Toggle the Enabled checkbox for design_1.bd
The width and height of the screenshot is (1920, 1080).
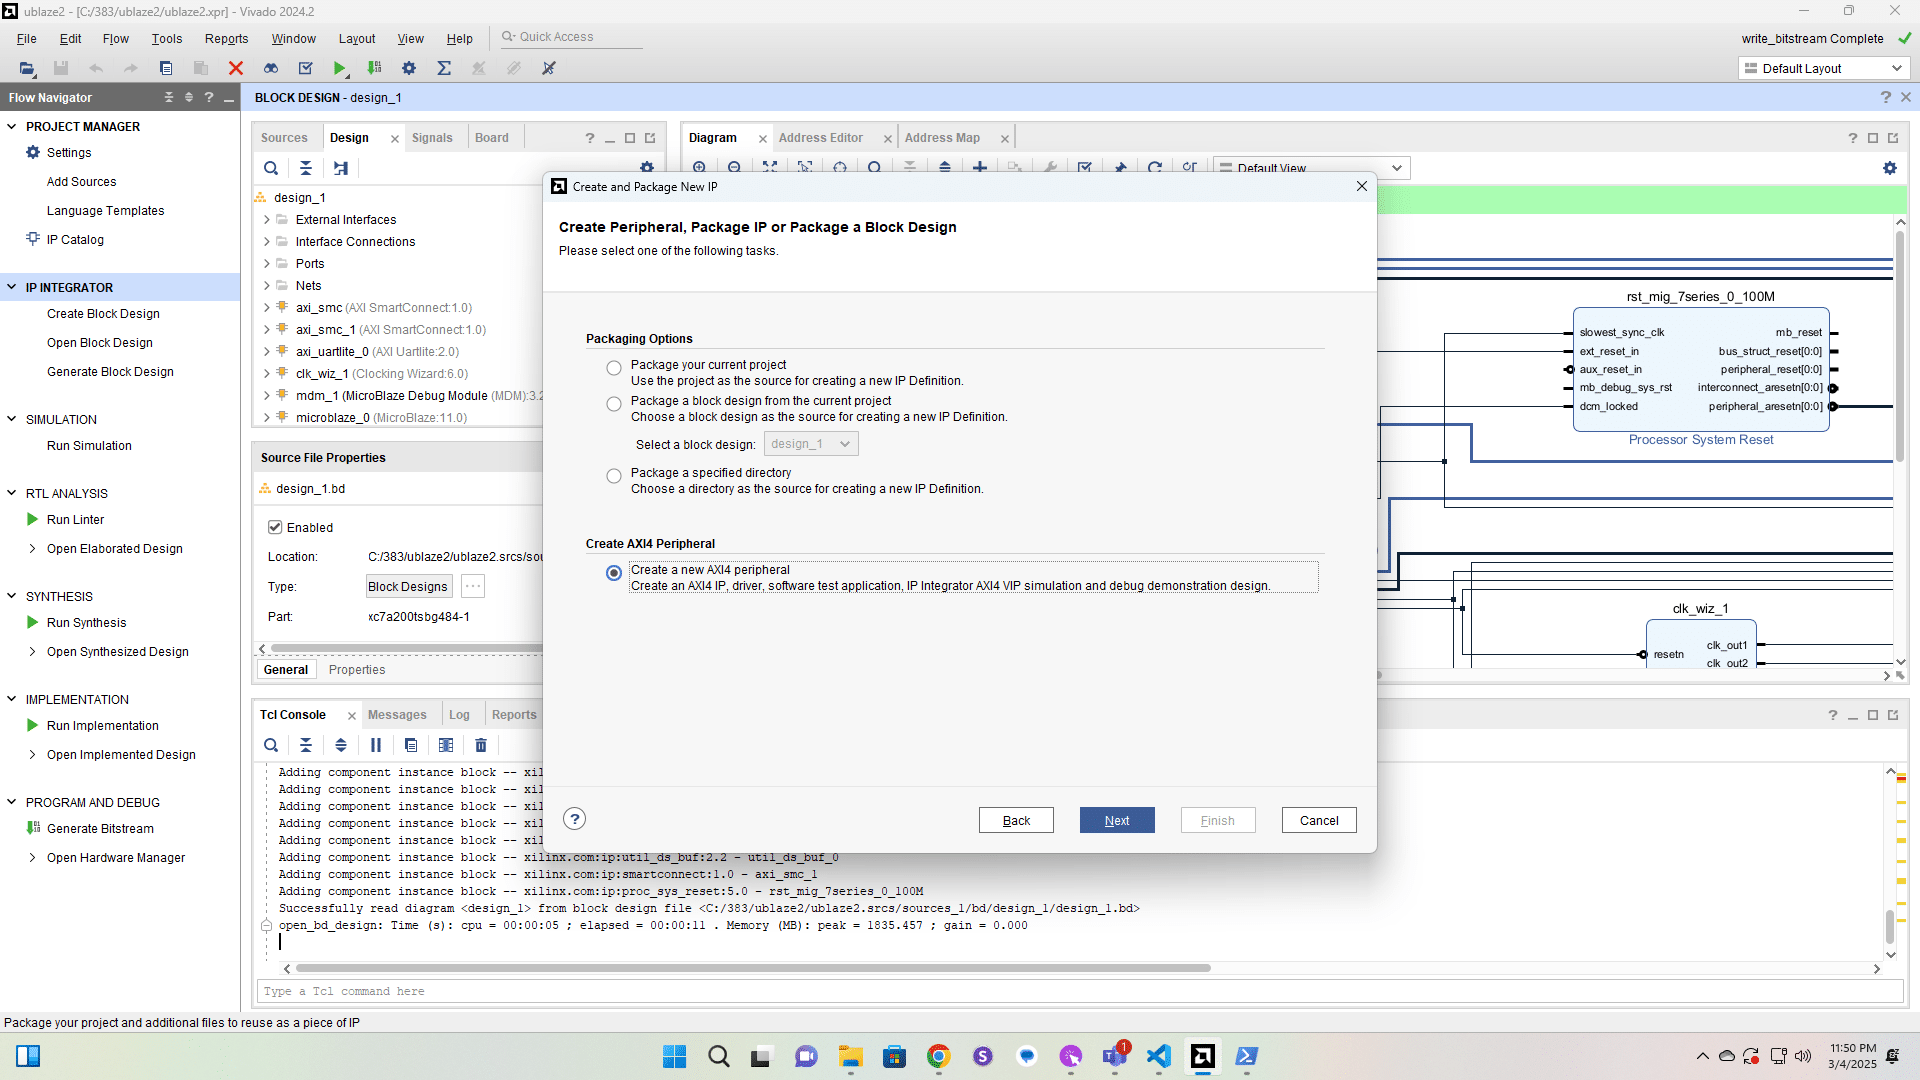click(x=275, y=527)
